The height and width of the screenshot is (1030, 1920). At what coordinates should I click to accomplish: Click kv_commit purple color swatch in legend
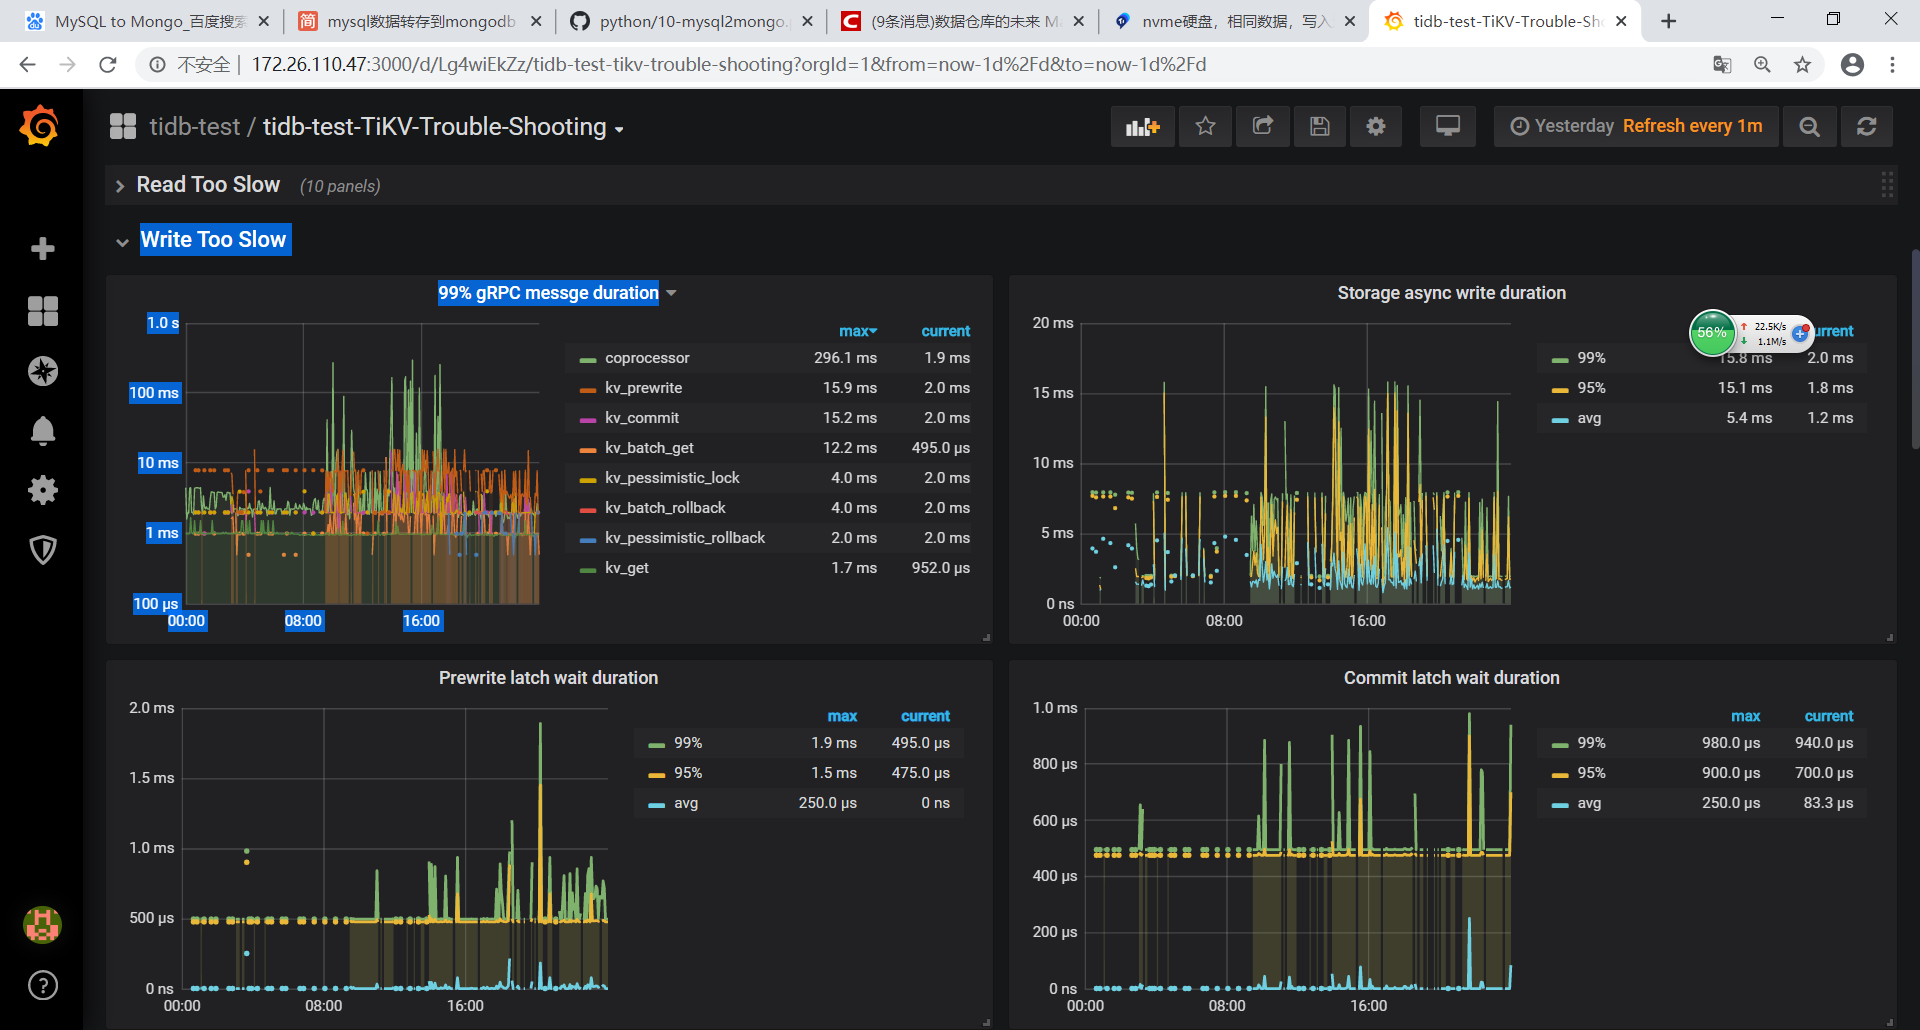(588, 419)
